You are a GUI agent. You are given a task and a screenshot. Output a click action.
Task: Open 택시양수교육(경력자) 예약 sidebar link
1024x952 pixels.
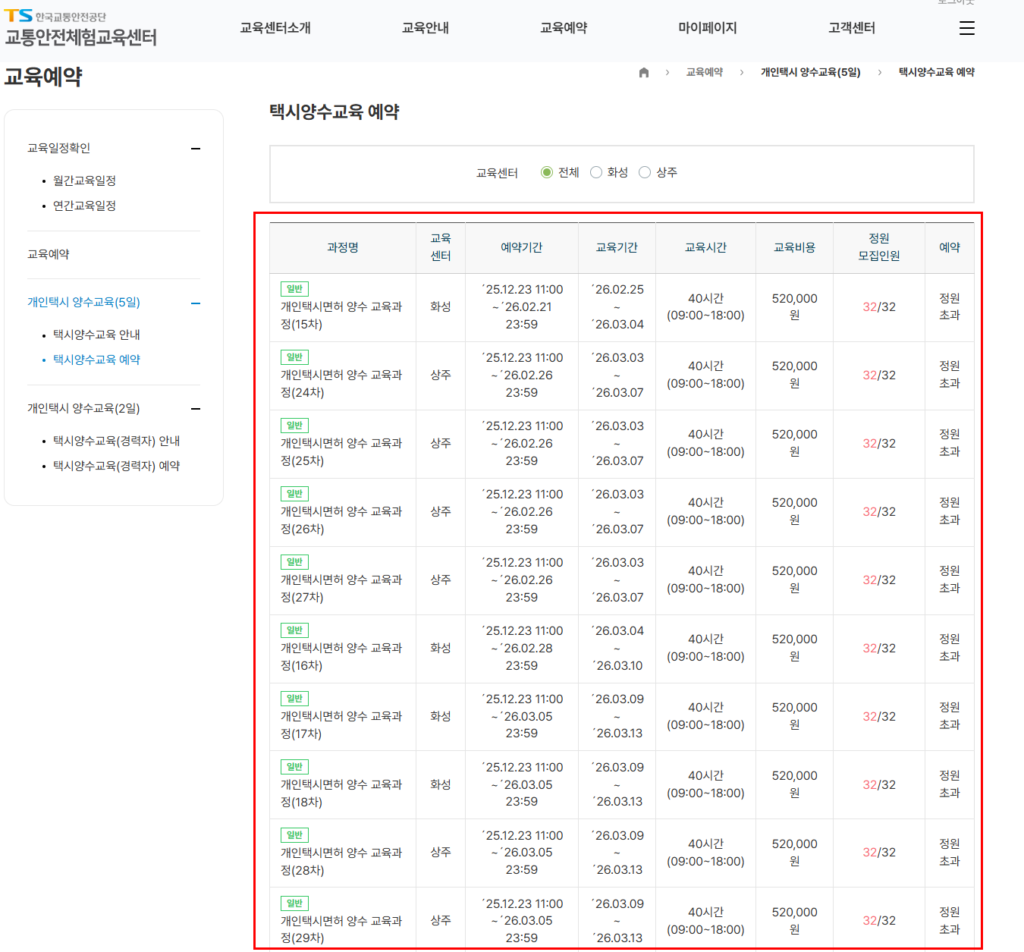(x=116, y=466)
